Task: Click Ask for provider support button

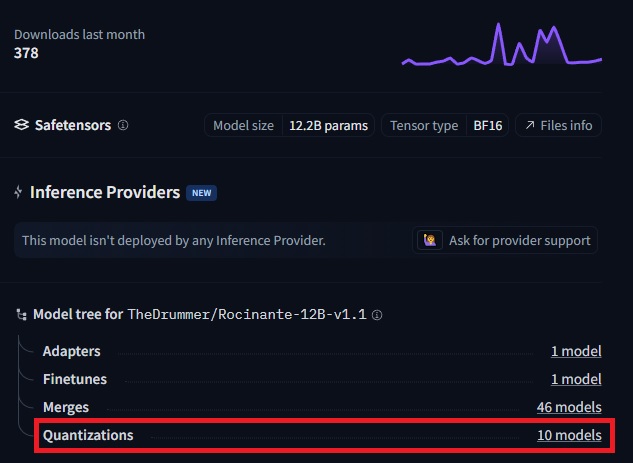Action: [505, 240]
